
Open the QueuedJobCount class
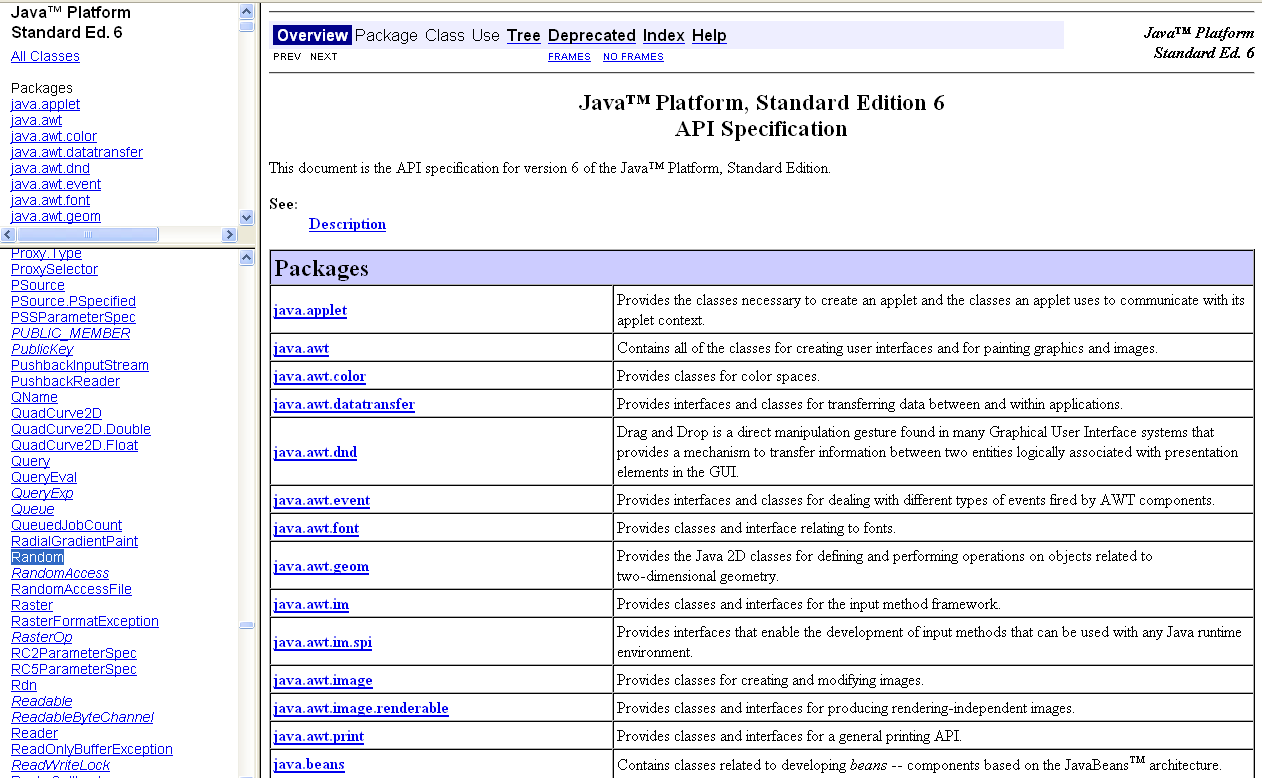coord(67,525)
